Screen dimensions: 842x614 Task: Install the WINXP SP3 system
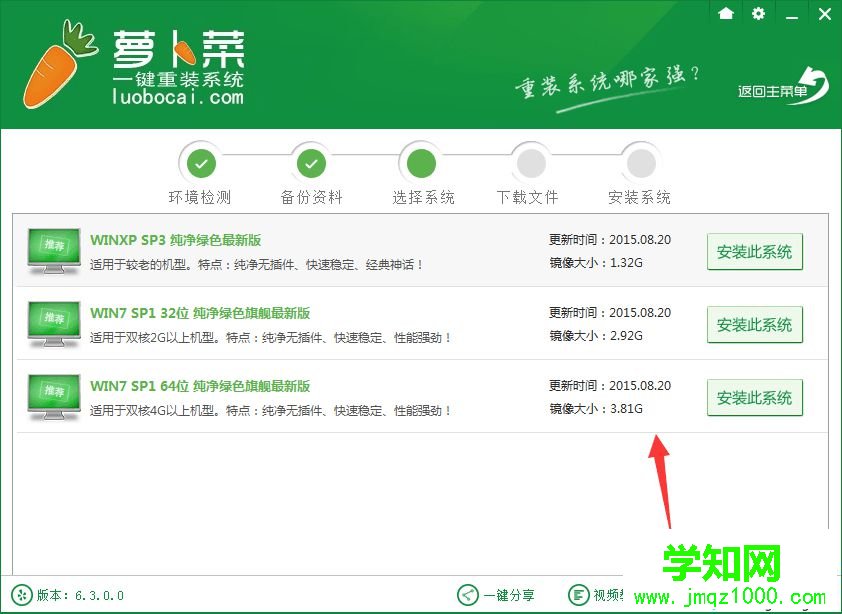coord(754,251)
